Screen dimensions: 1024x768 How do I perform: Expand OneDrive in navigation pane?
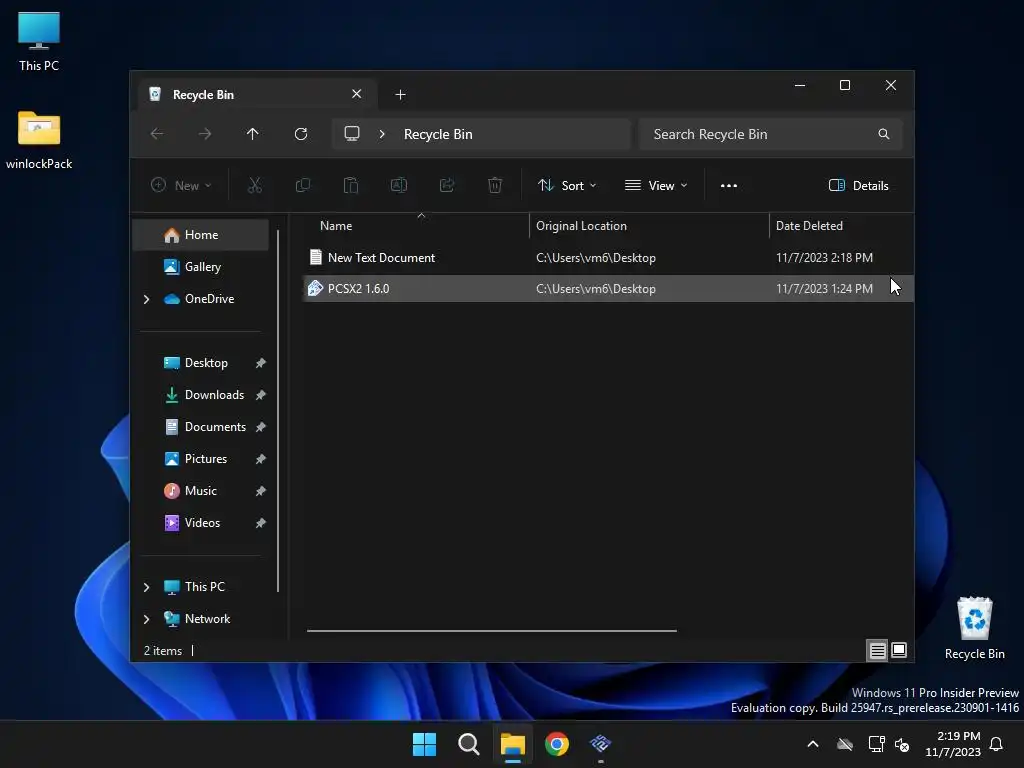click(x=146, y=299)
